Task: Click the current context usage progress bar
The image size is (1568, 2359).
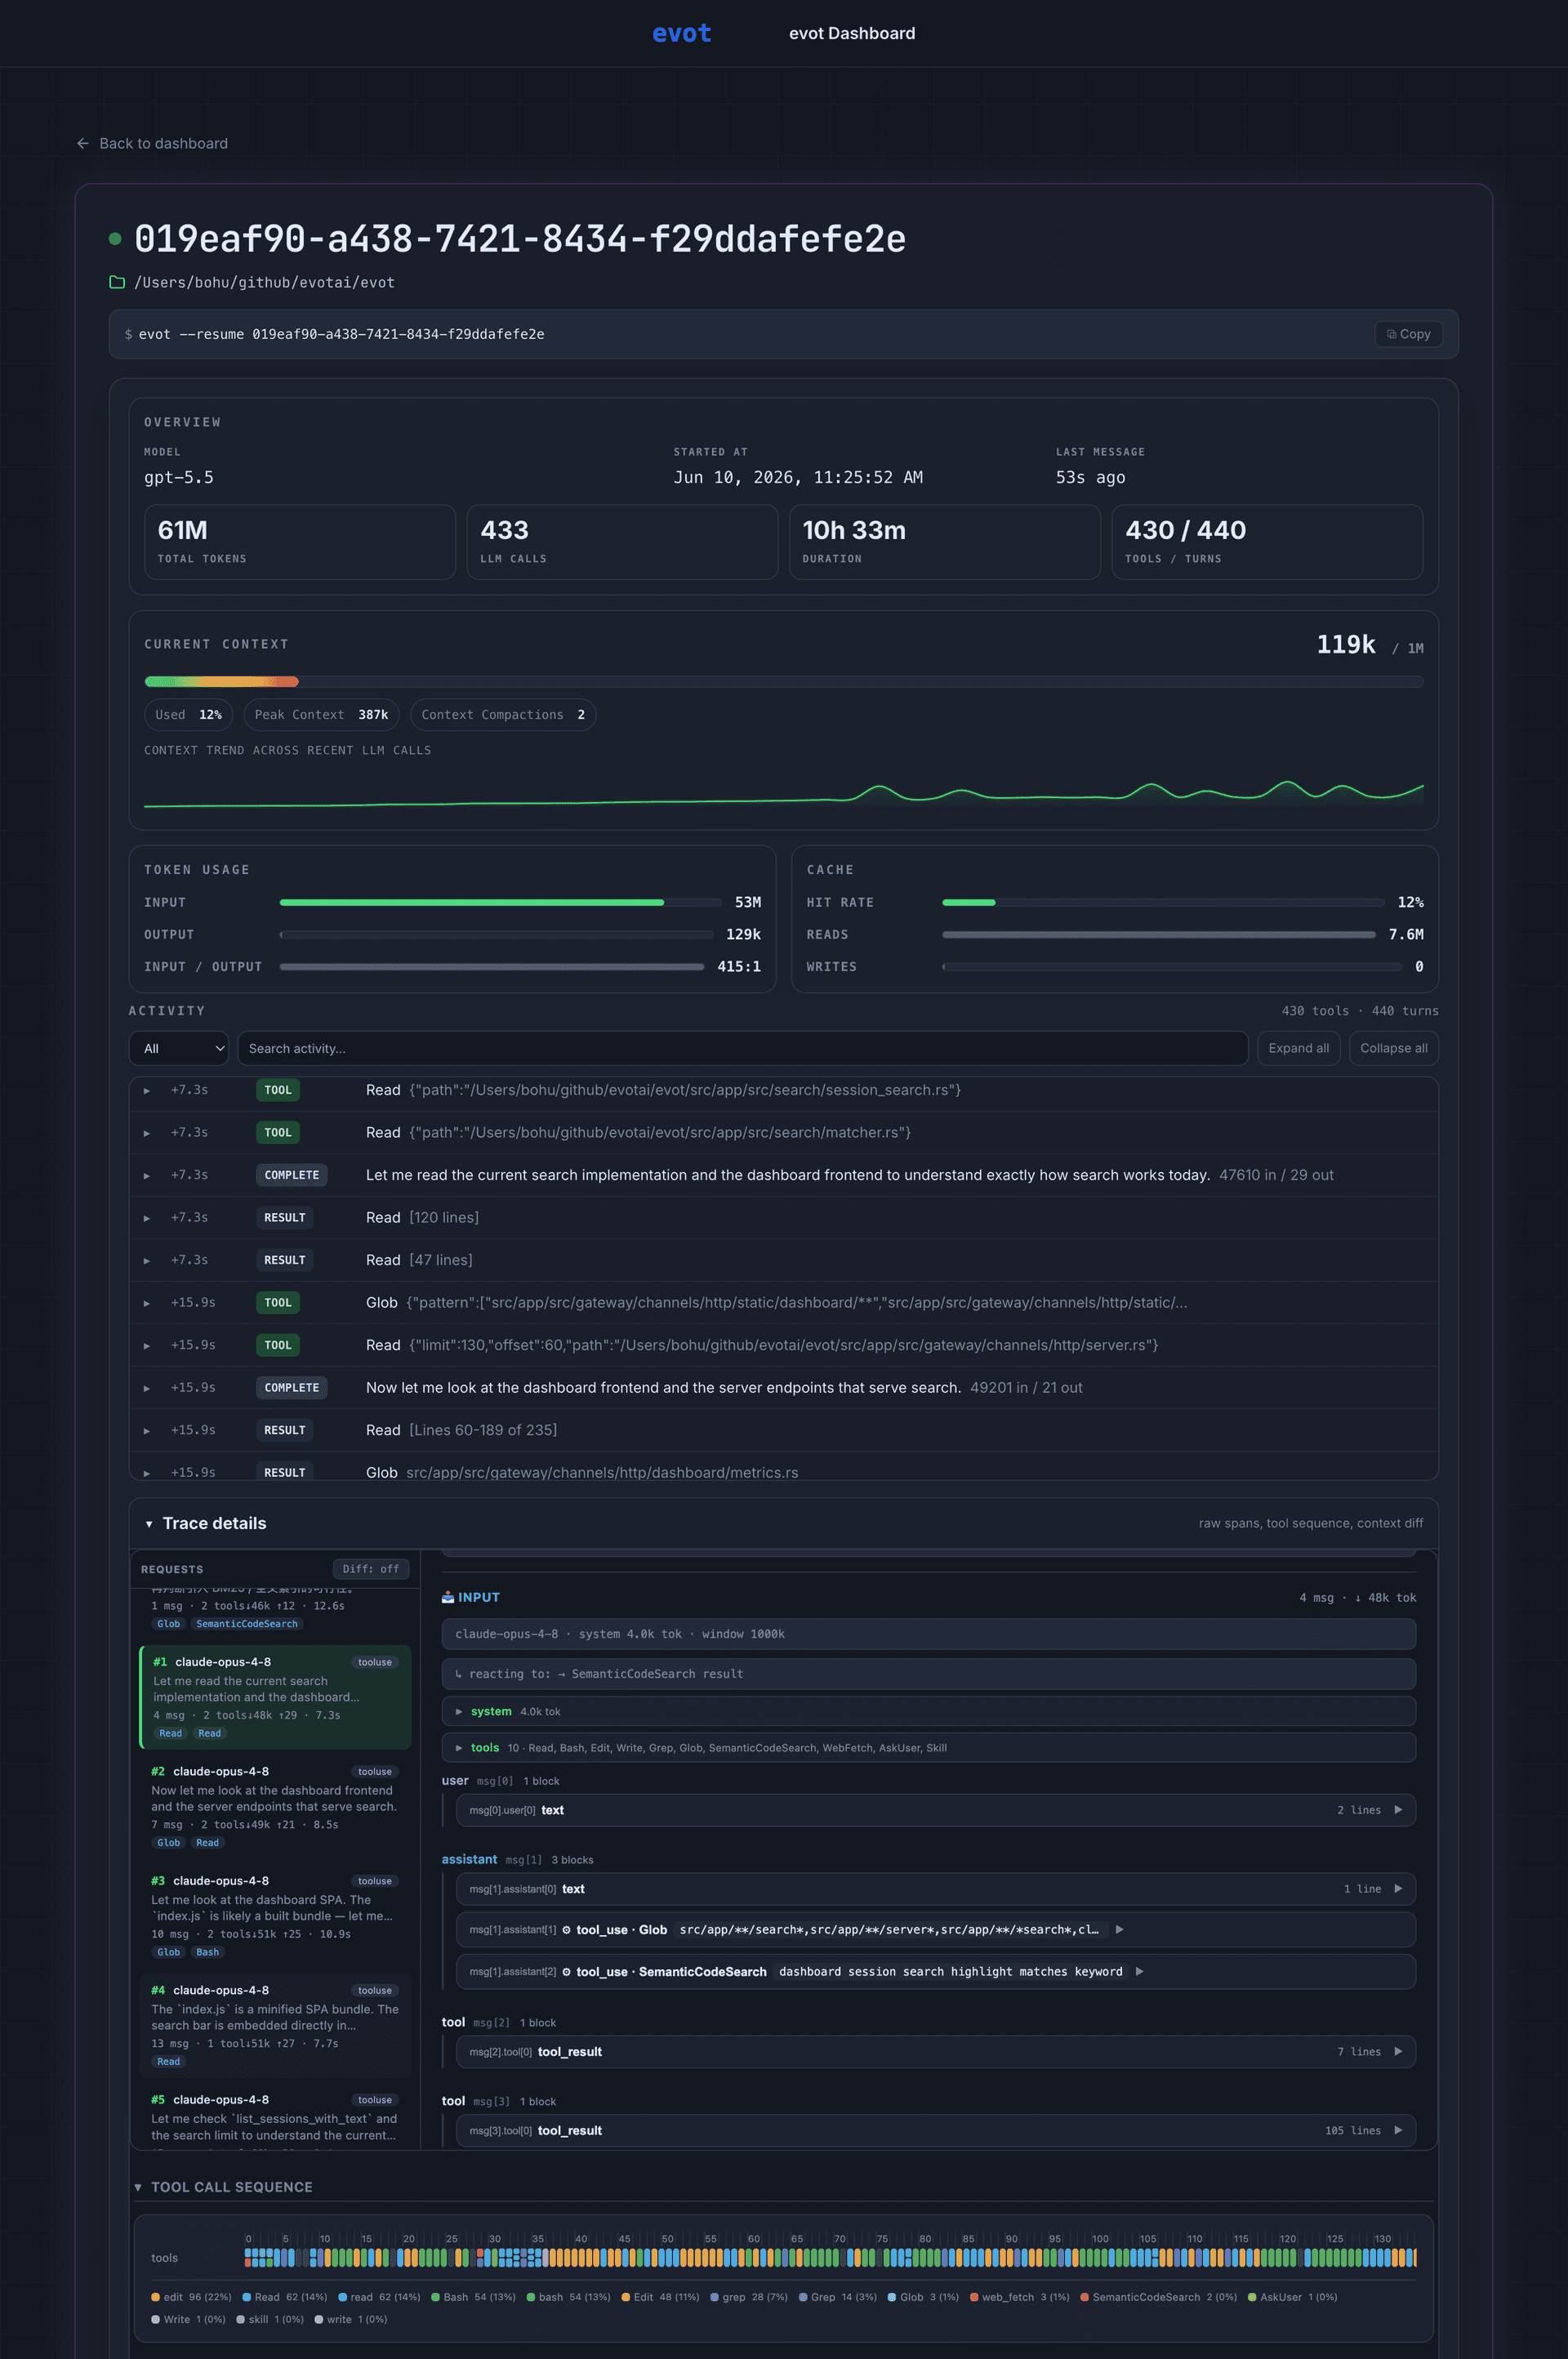Action: point(783,682)
